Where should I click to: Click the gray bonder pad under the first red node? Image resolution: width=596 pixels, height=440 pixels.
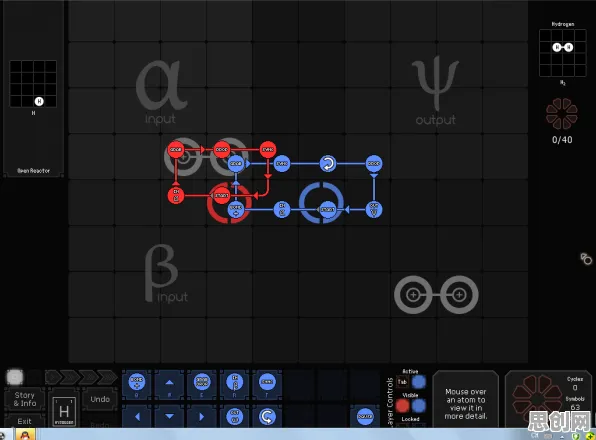183,157
